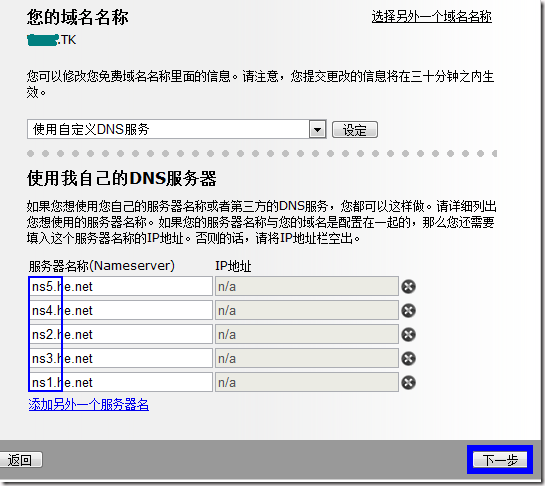Click IP address field beside ns4.he.net
This screenshot has height=486, width=545.
click(307, 310)
